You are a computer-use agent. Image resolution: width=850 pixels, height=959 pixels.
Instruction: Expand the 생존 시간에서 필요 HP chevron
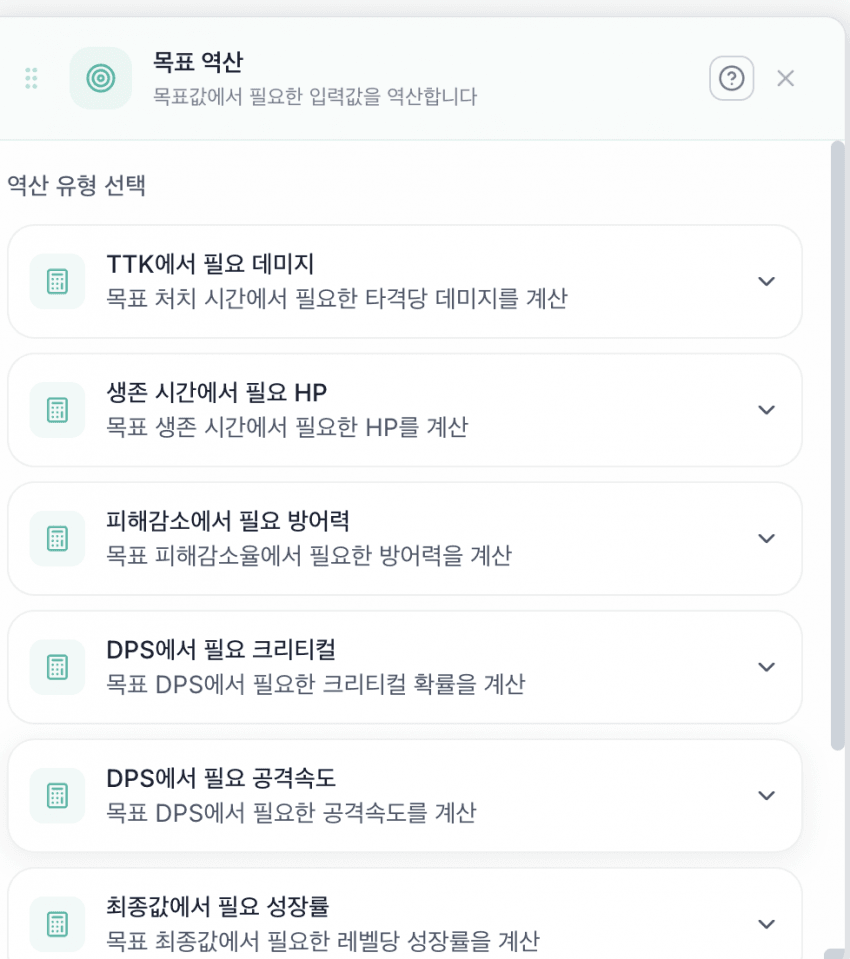coord(766,410)
